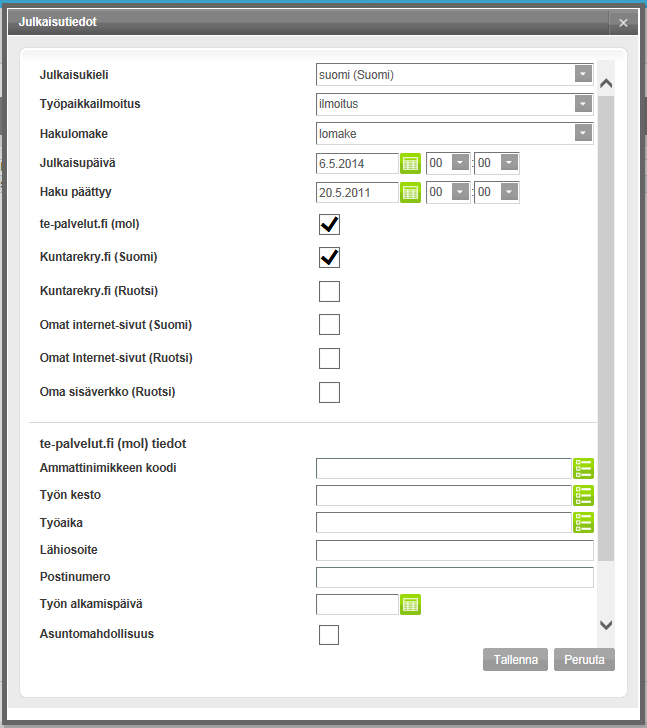Click scroll down arrow icon

click(x=606, y=625)
